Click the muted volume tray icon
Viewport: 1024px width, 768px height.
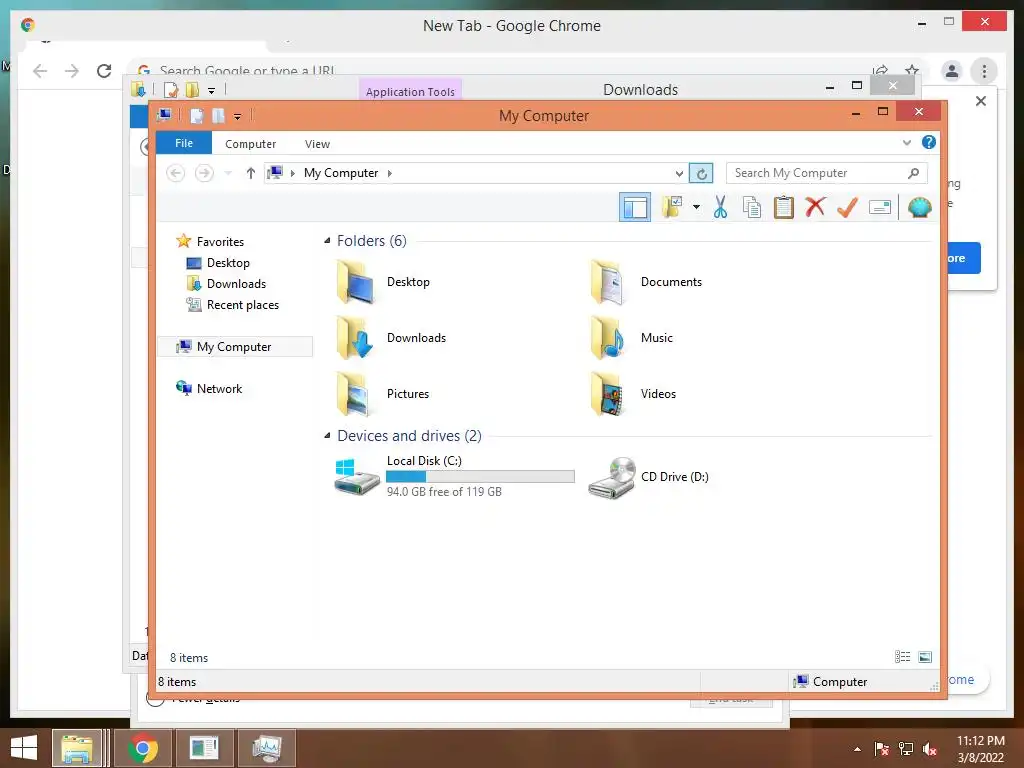click(x=930, y=749)
